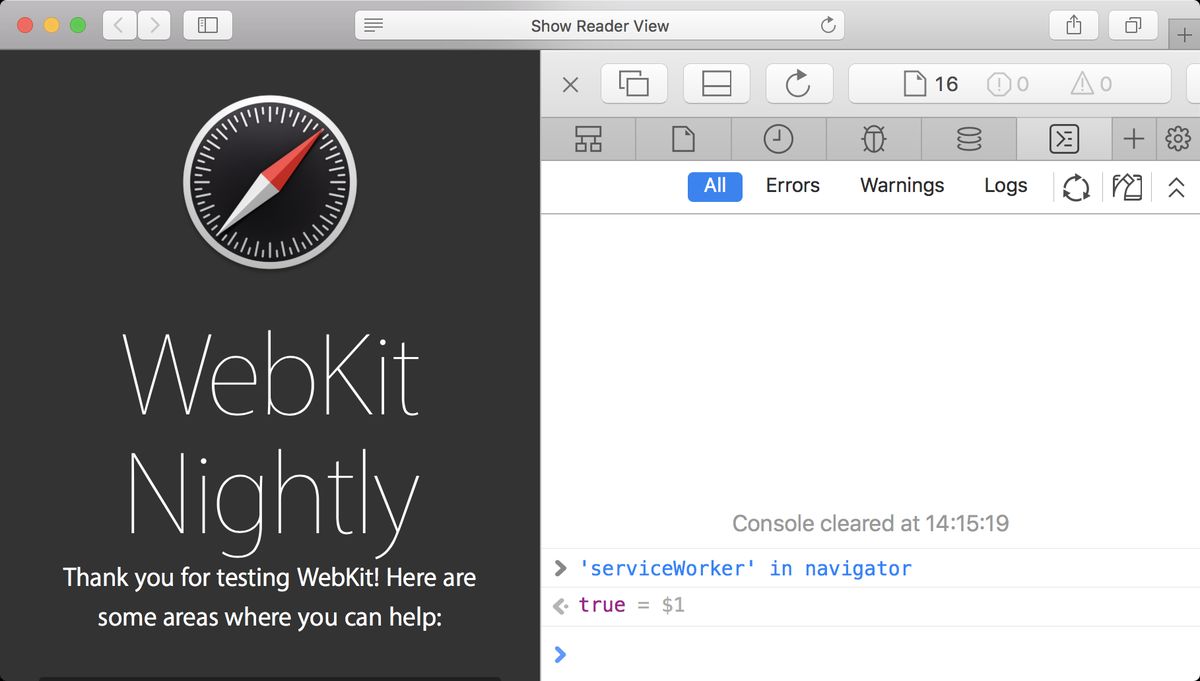Image resolution: width=1200 pixels, height=681 pixels.
Task: Filter console by Warnings
Action: coord(901,186)
